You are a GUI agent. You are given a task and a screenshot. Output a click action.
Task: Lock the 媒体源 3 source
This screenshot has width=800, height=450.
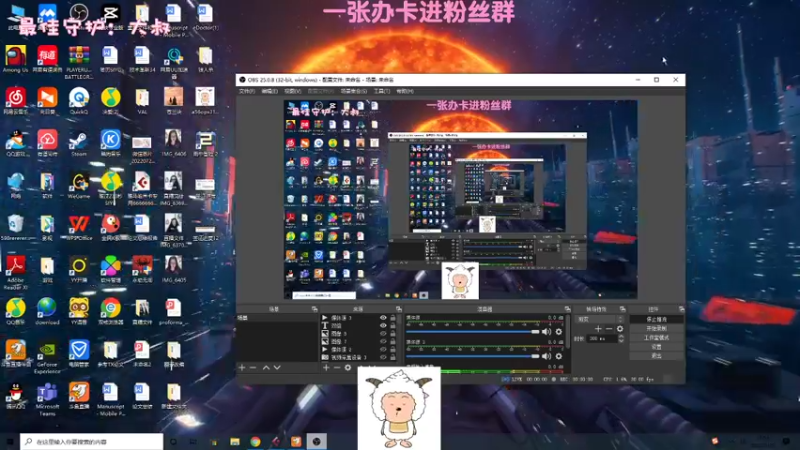tap(393, 318)
